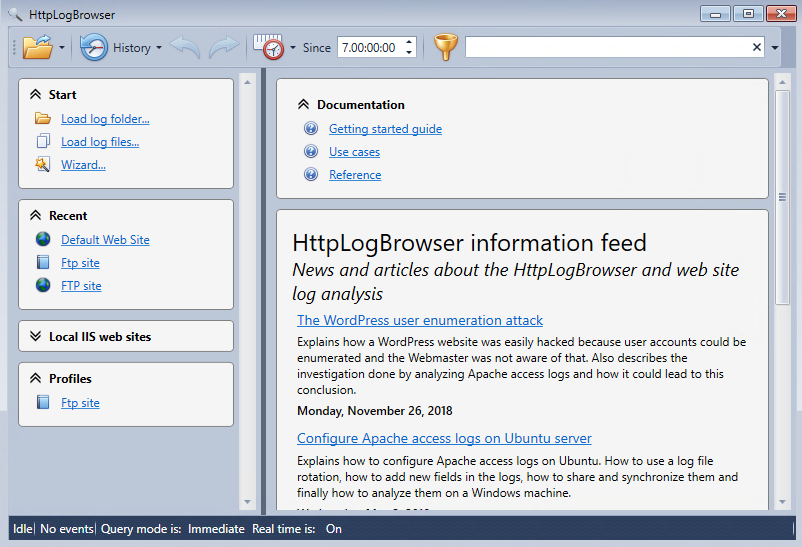Click the forward arrow toolbar icon
The image size is (802, 547).
[224, 47]
